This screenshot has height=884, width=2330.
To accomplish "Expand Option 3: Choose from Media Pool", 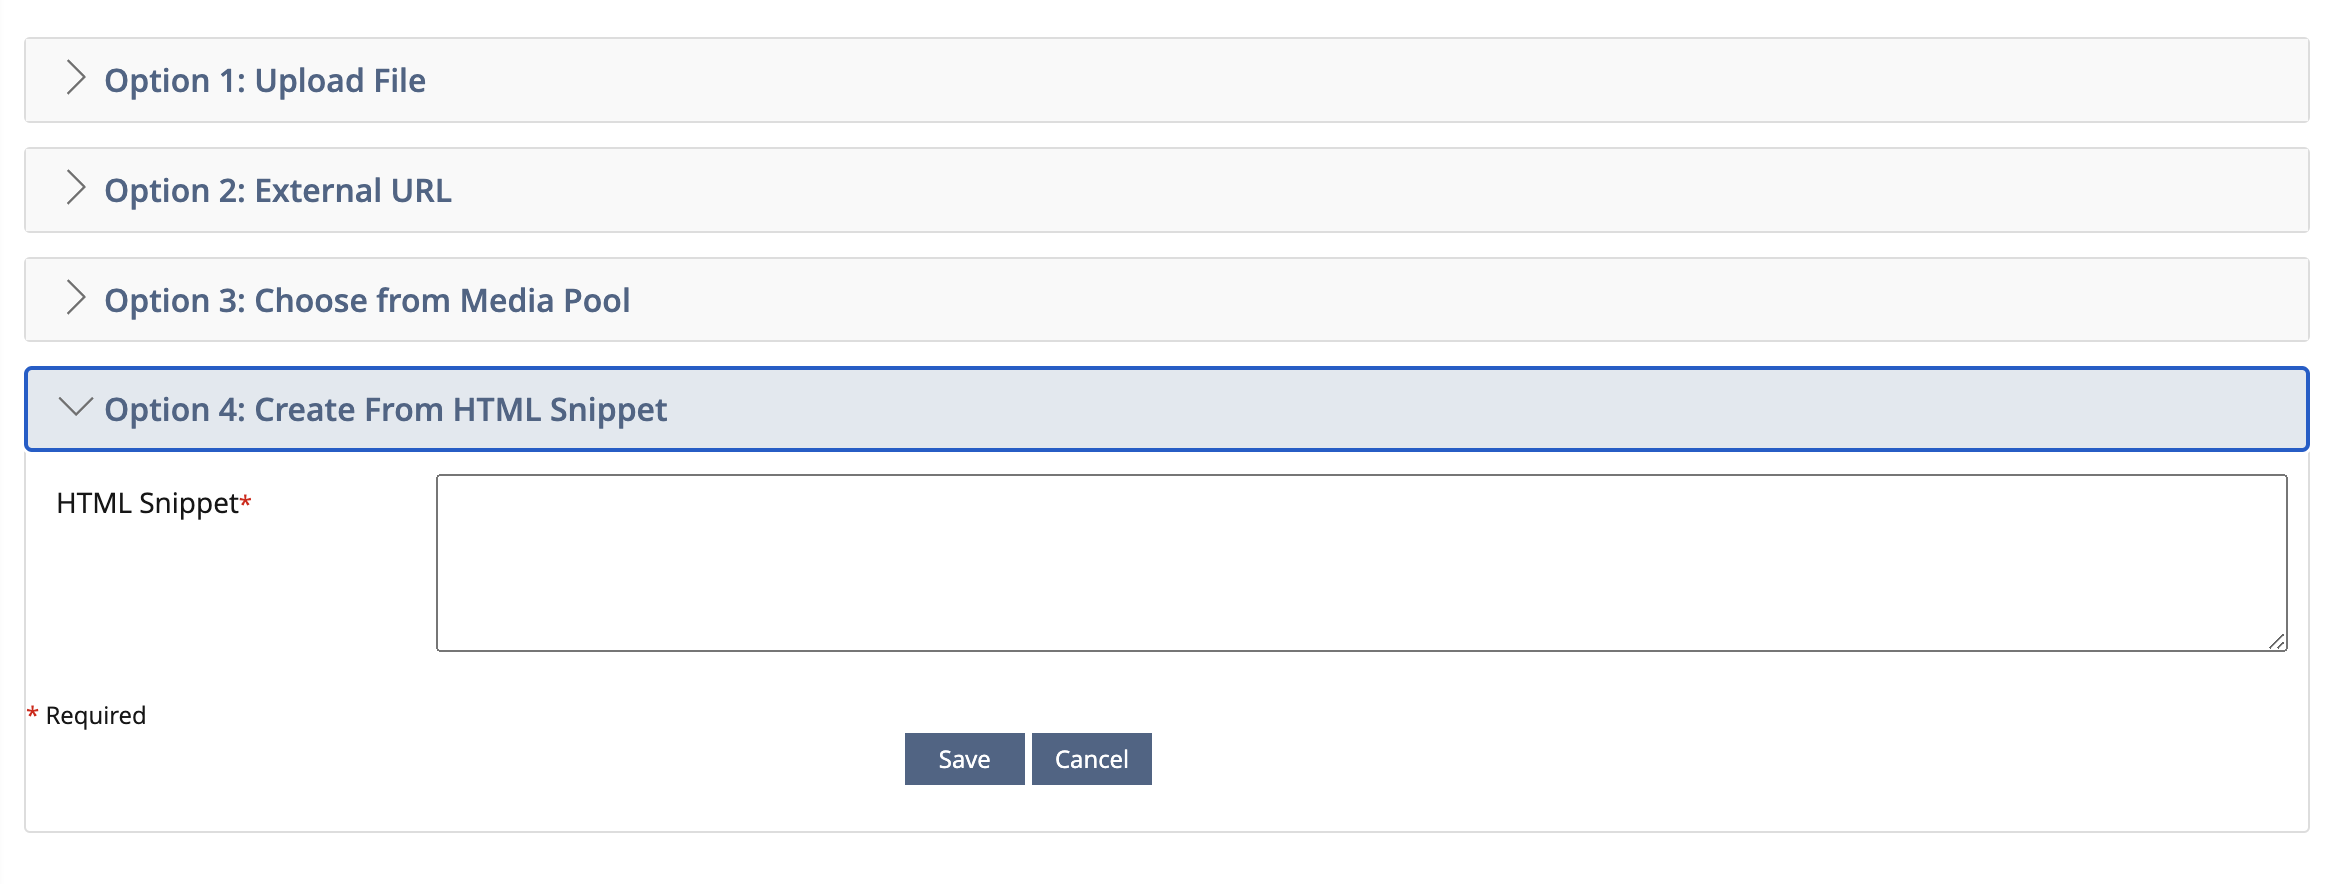I will pyautogui.click(x=1166, y=300).
